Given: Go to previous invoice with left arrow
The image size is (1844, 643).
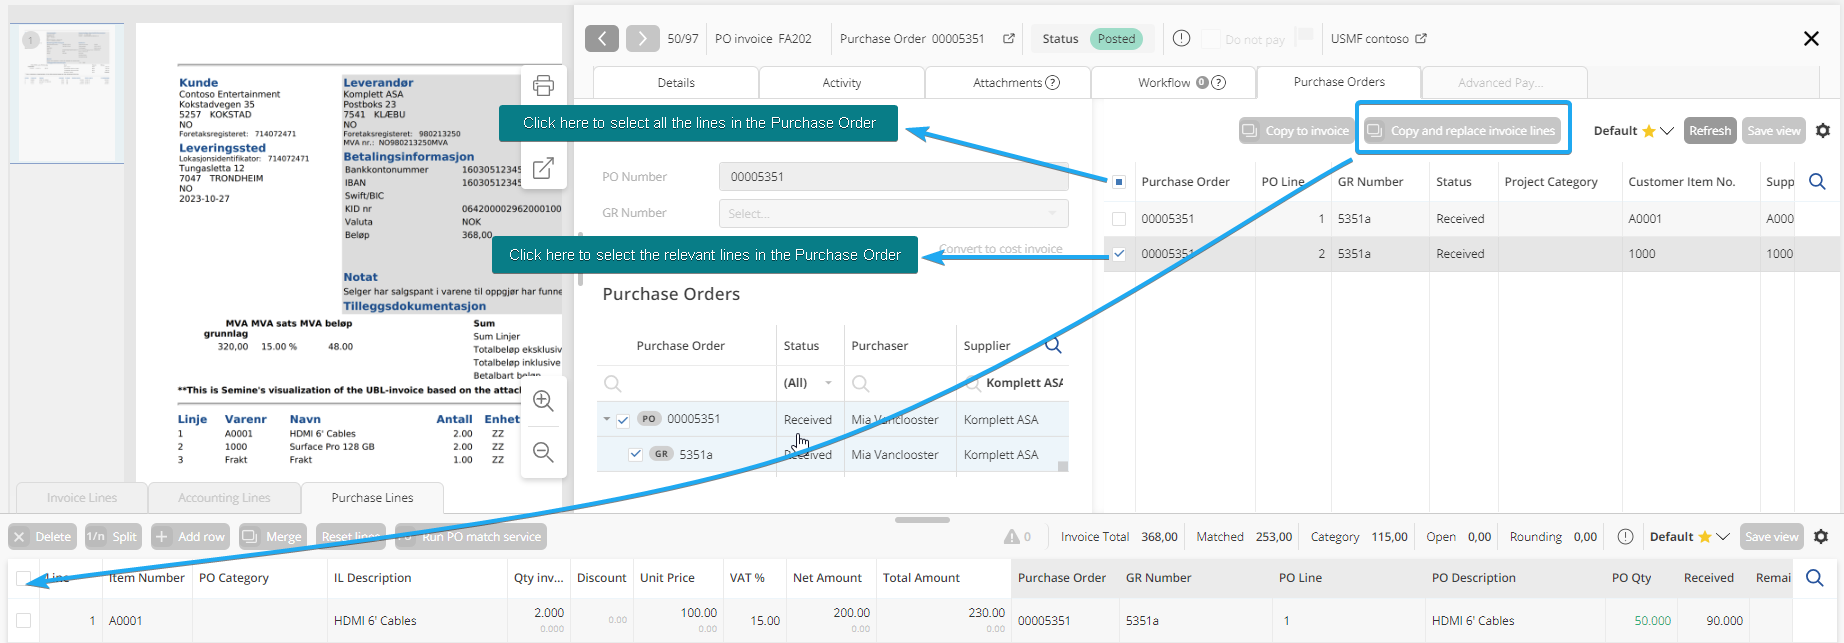Looking at the screenshot, I should point(601,39).
